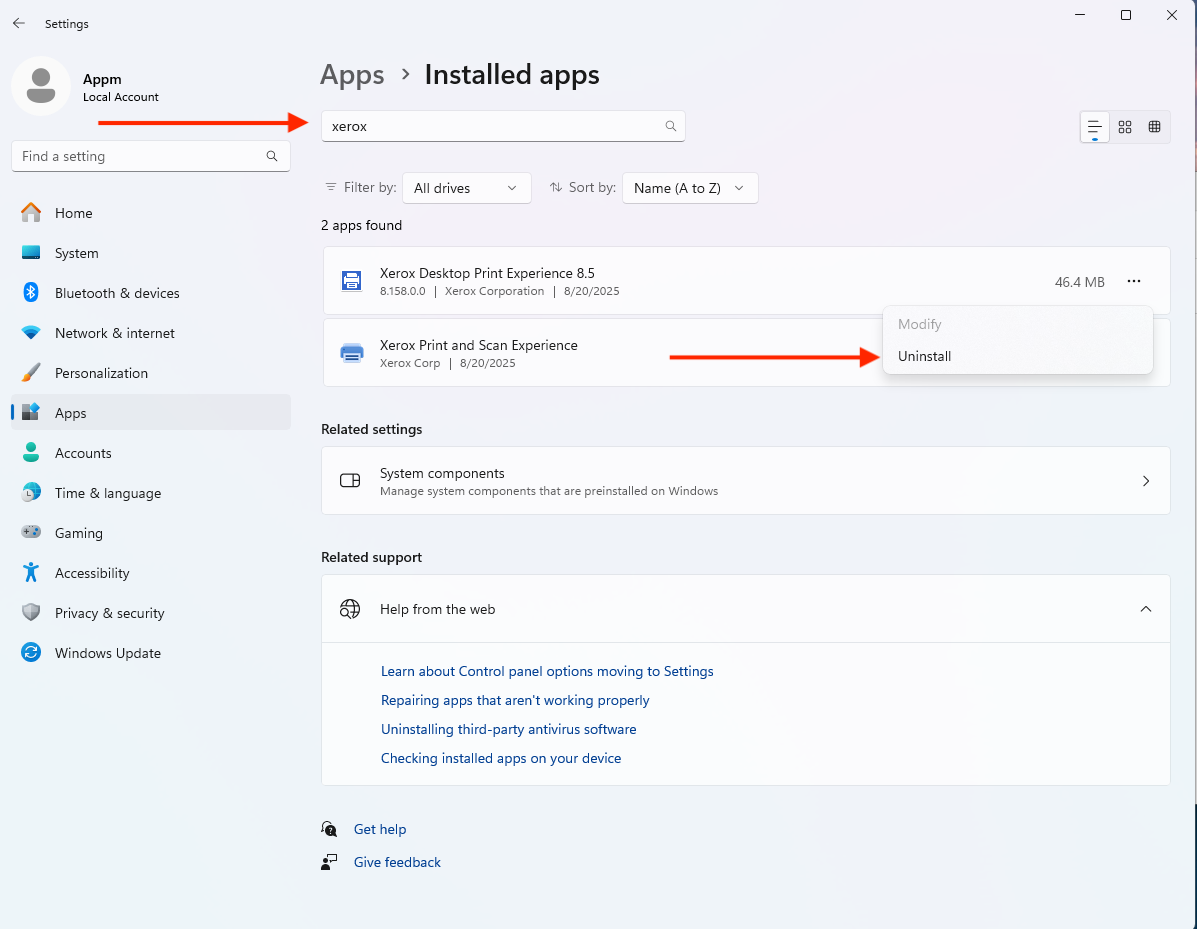Click the search magnifier in apps search box
1197x929 pixels.
(x=671, y=126)
